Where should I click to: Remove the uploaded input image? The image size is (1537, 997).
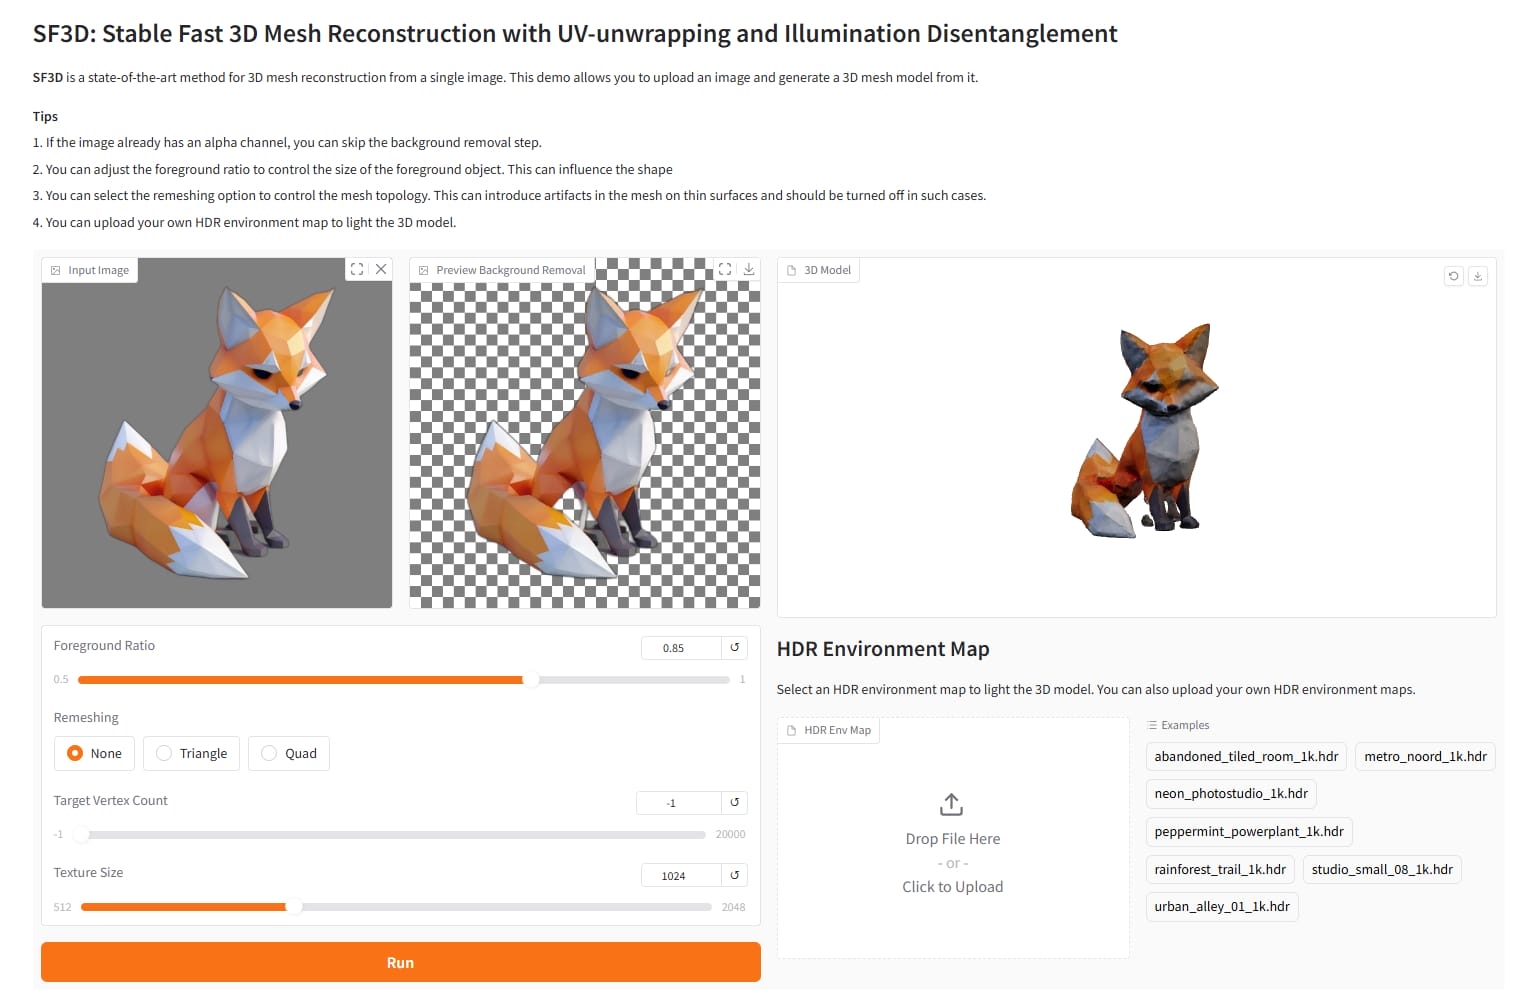point(381,269)
